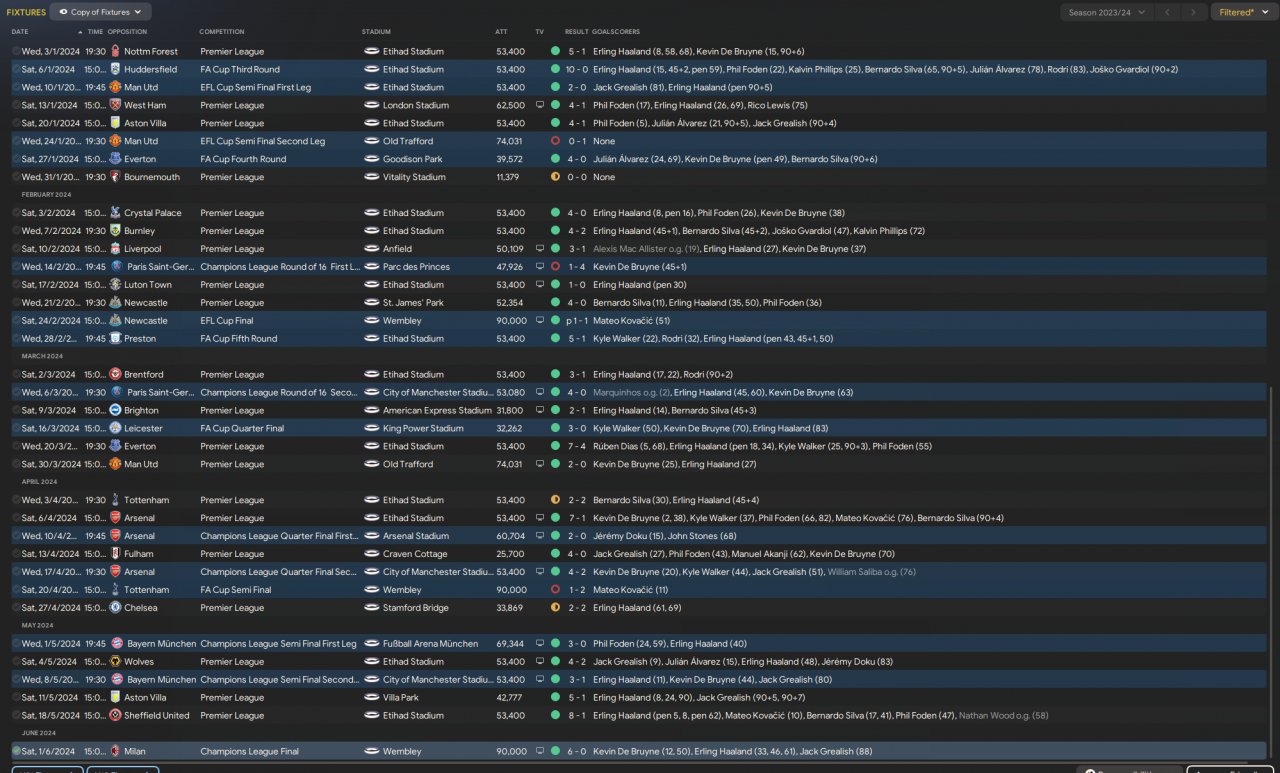
Task: Click the TV icon in West Ham row
Action: pyautogui.click(x=540, y=105)
